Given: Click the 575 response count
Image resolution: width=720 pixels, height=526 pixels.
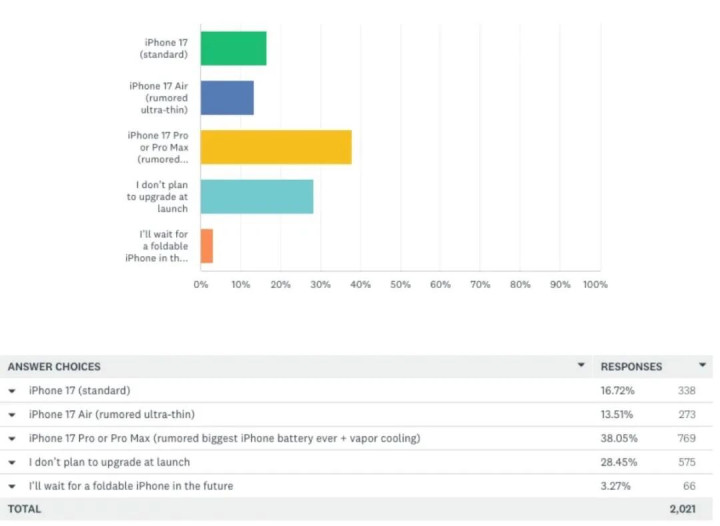Looking at the screenshot, I should [x=687, y=462].
